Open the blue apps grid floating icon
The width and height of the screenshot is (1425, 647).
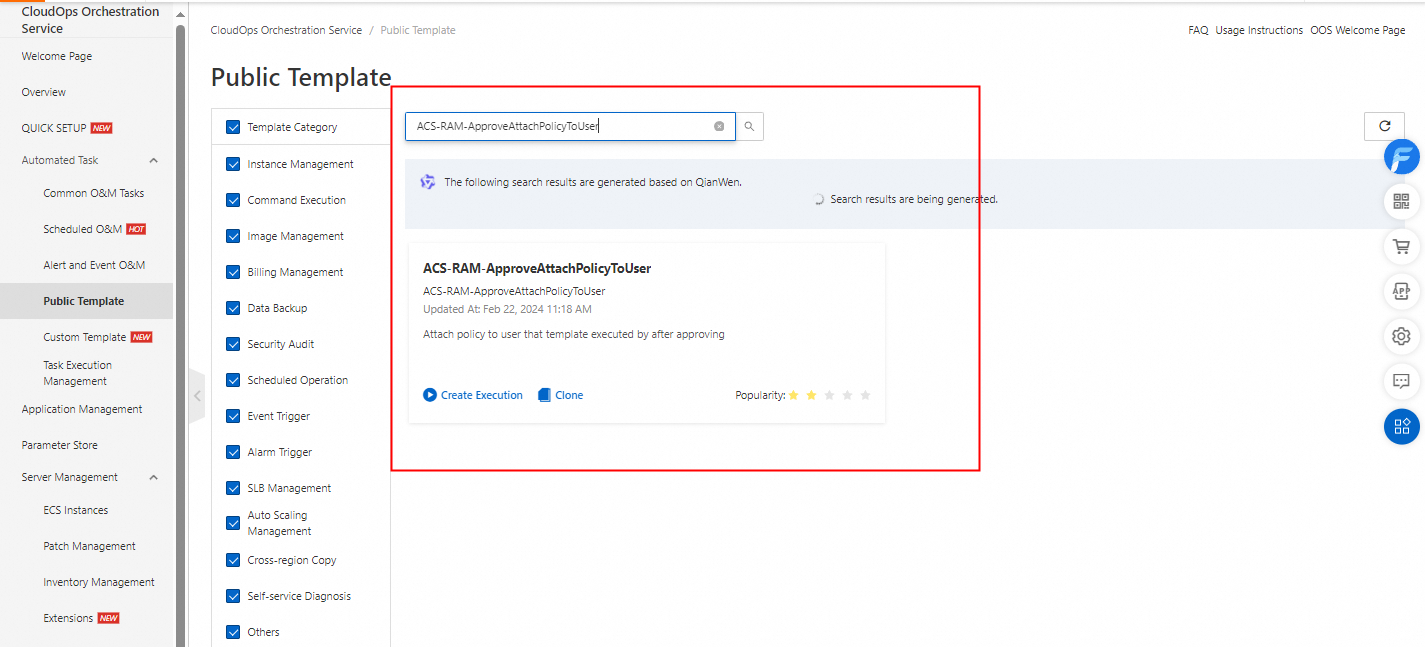tap(1401, 426)
